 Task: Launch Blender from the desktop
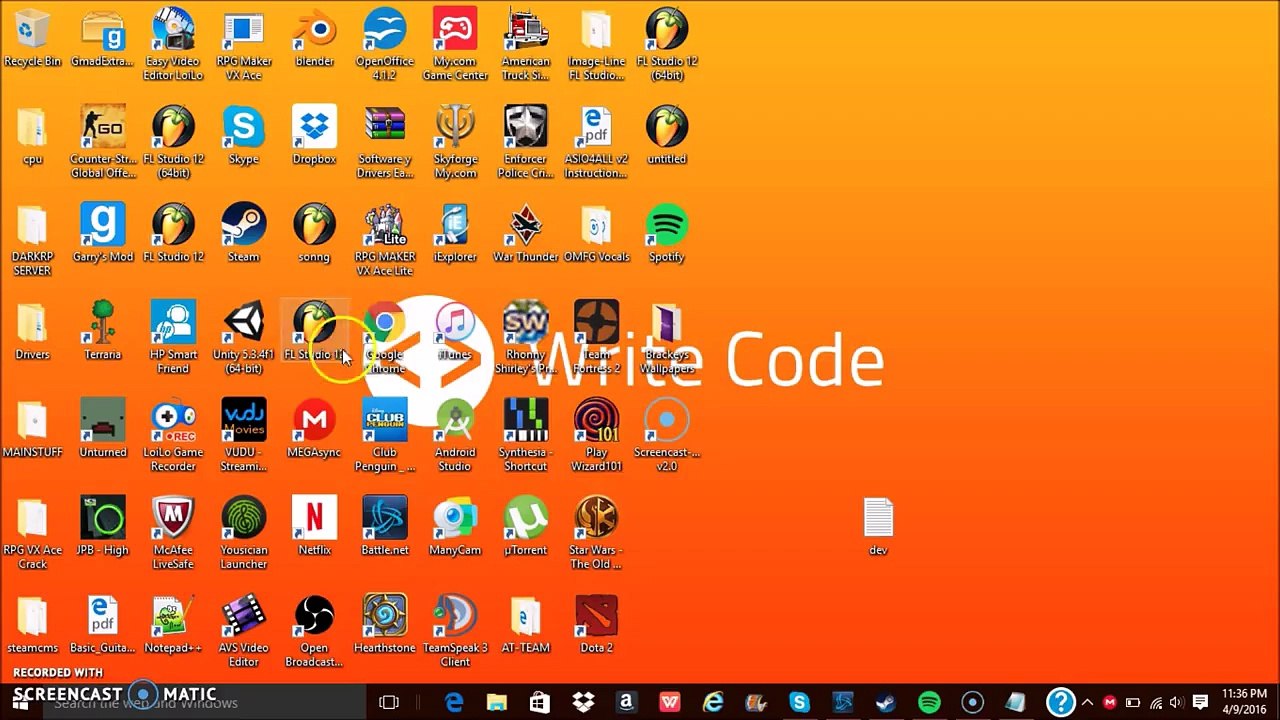click(314, 38)
